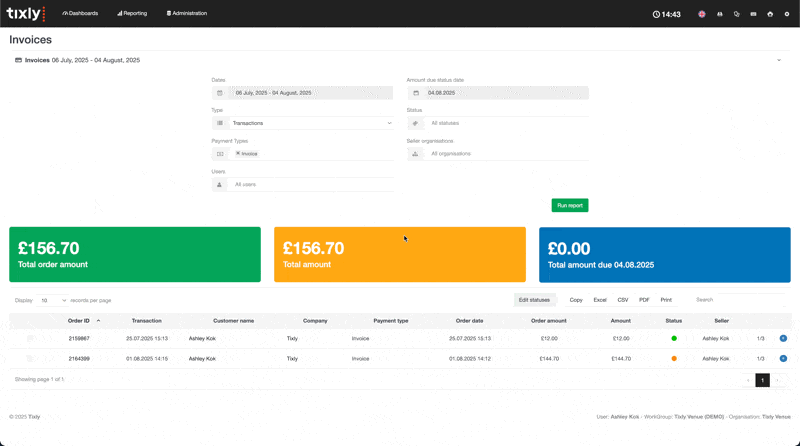Sort by Company column header
The height and width of the screenshot is (446, 800).
click(315, 321)
